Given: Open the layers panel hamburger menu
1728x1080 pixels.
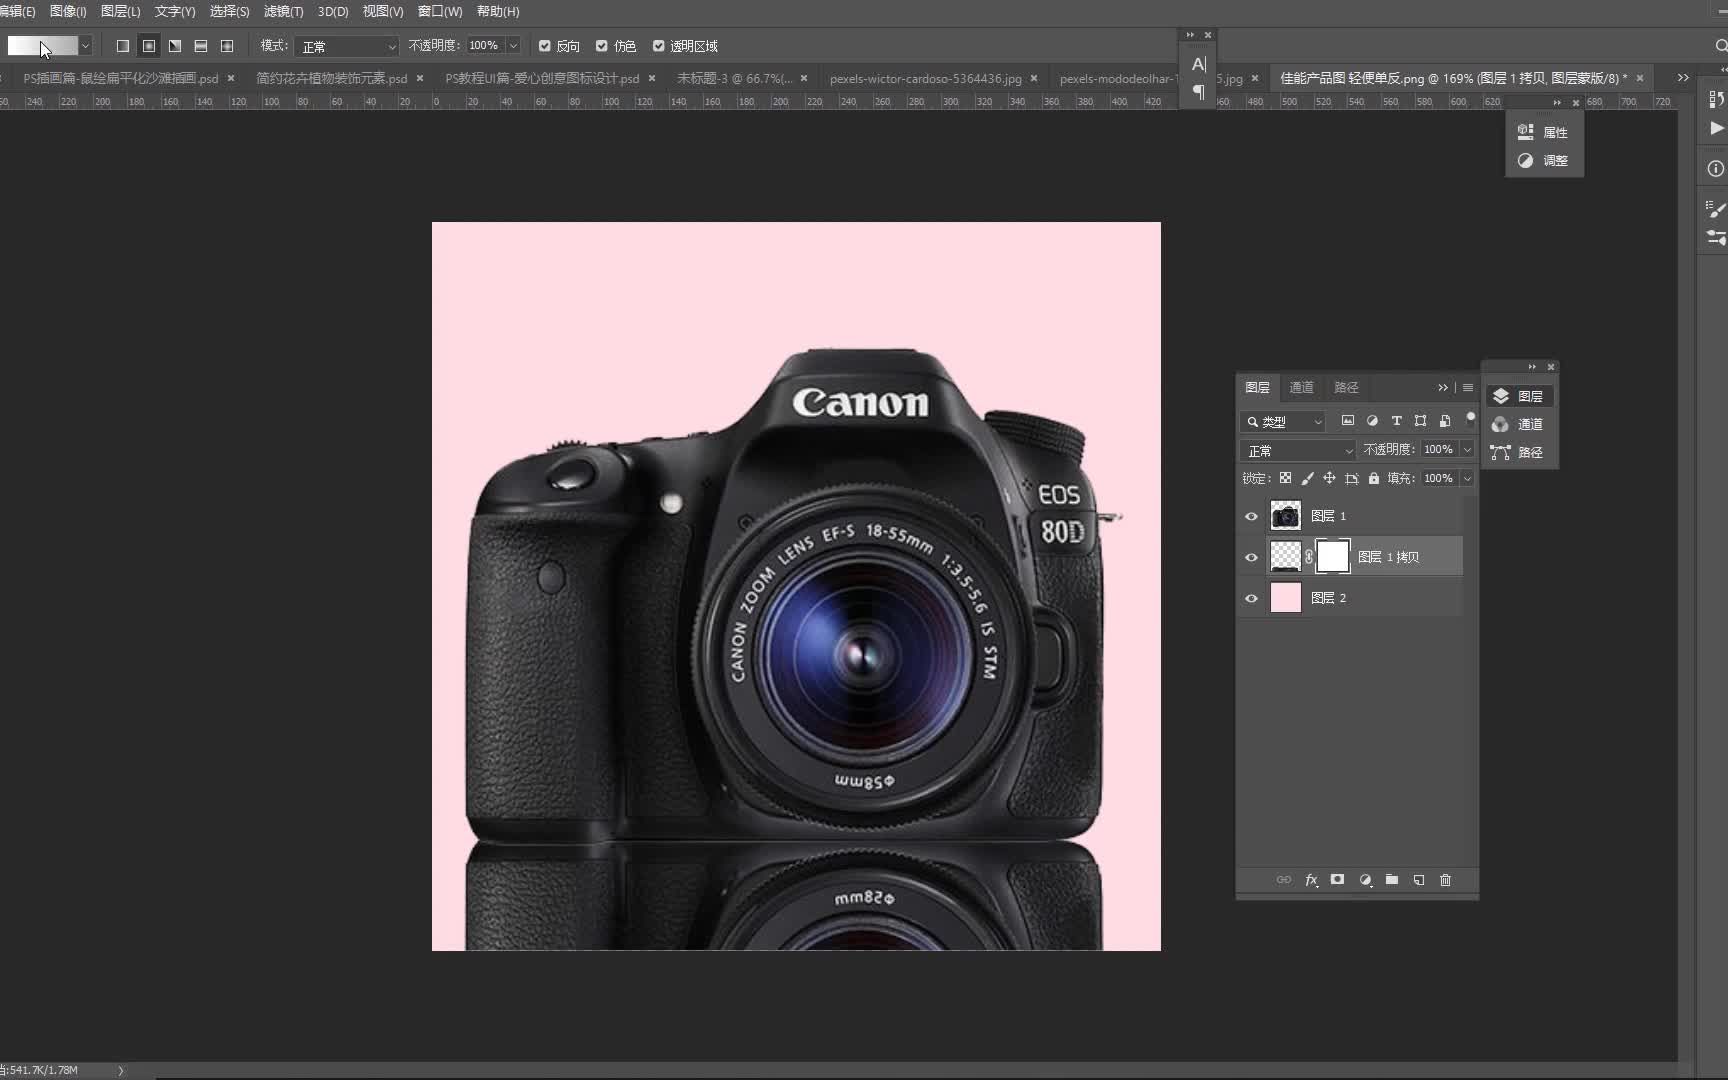Looking at the screenshot, I should (1467, 387).
